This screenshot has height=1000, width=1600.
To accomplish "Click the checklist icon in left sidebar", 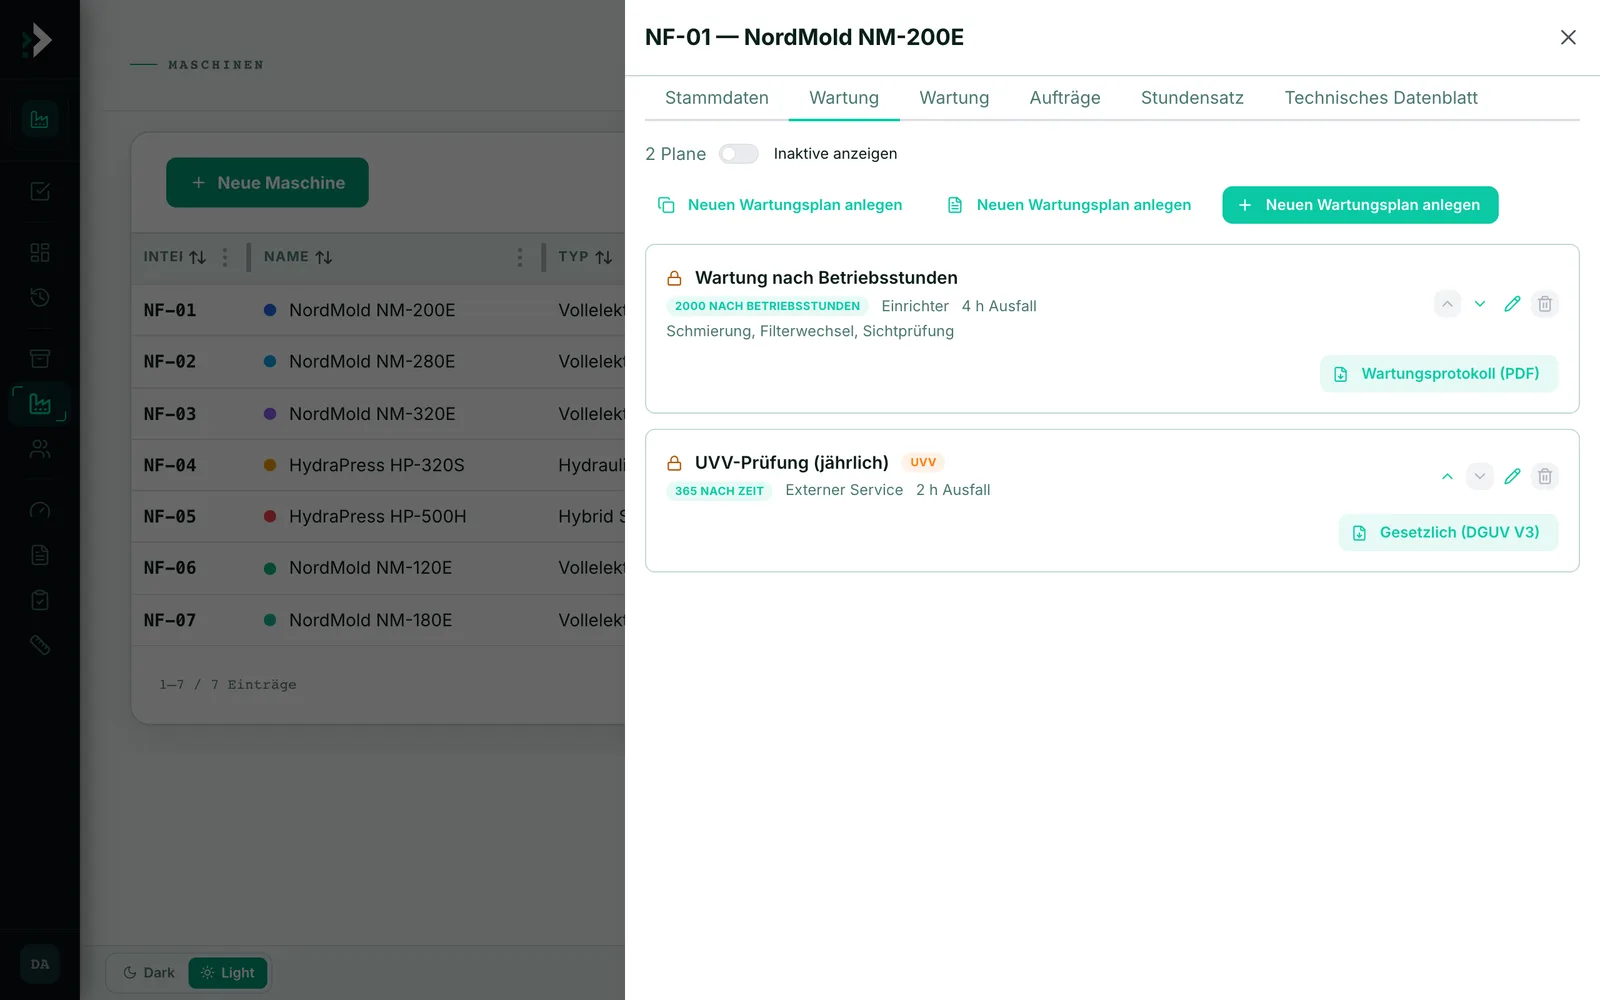I will (x=40, y=600).
